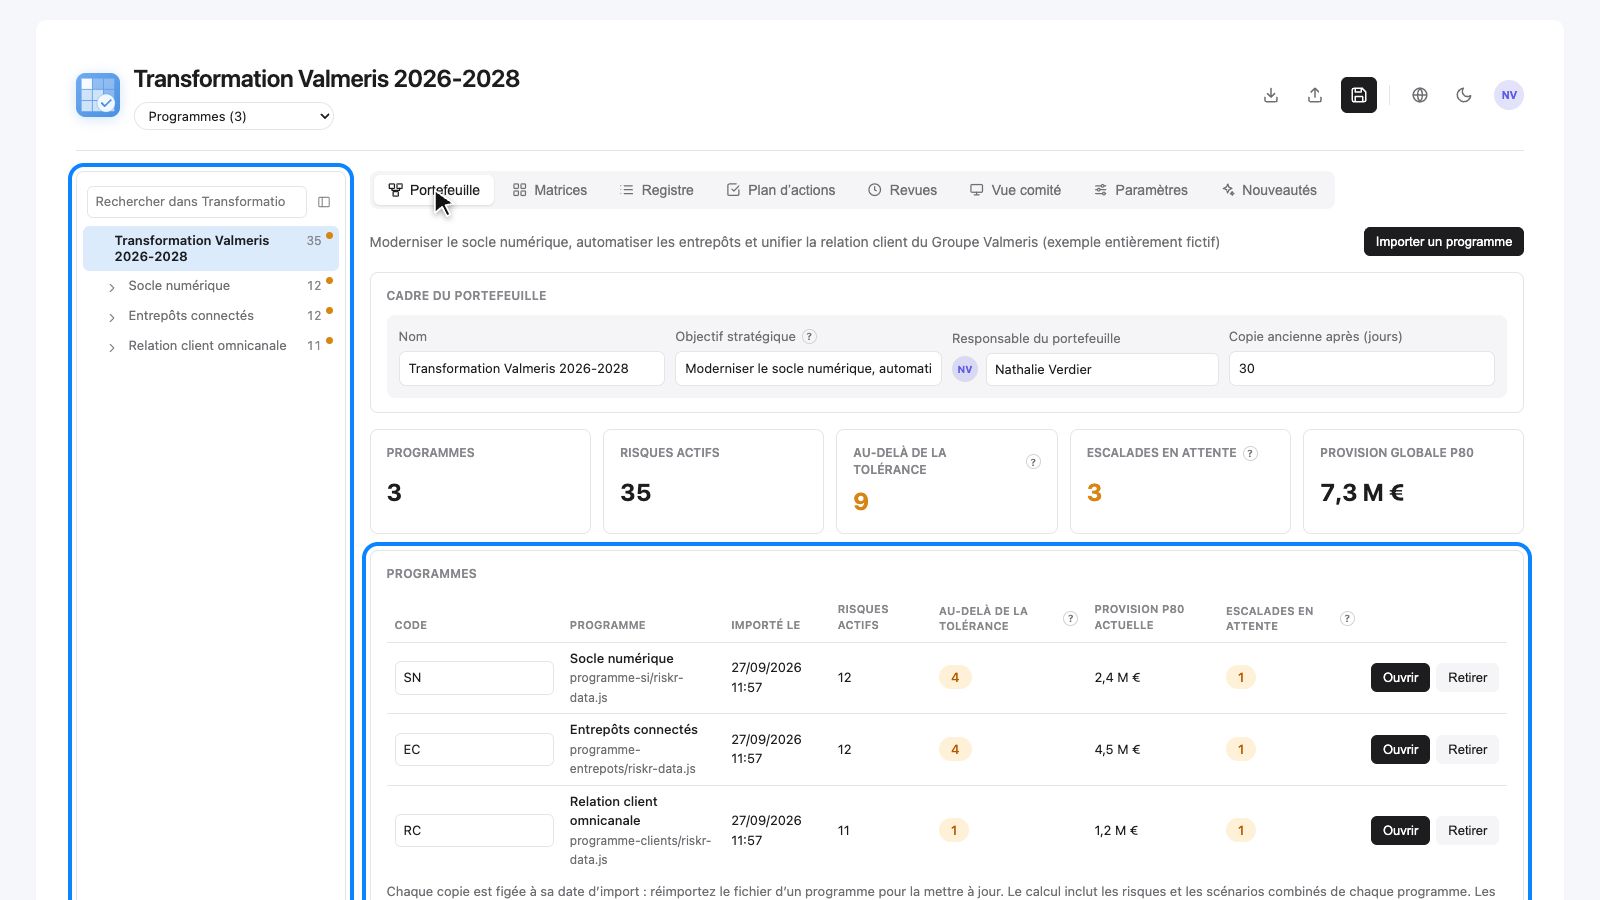Viewport: 1600px width, 900px height.
Task: Collapse sidebar panel icon next to search
Action: click(x=324, y=202)
